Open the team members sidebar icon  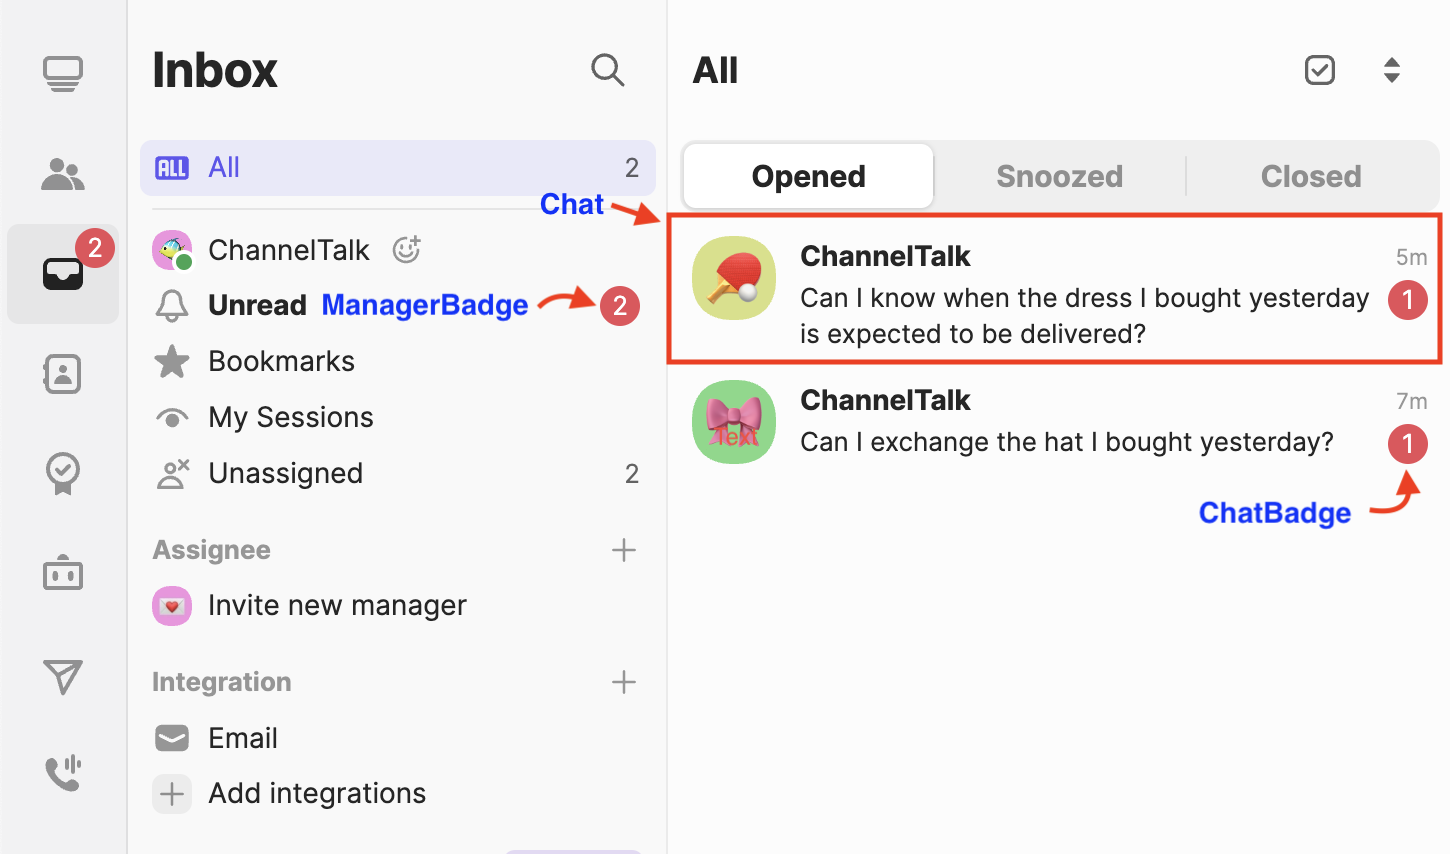tap(63, 174)
